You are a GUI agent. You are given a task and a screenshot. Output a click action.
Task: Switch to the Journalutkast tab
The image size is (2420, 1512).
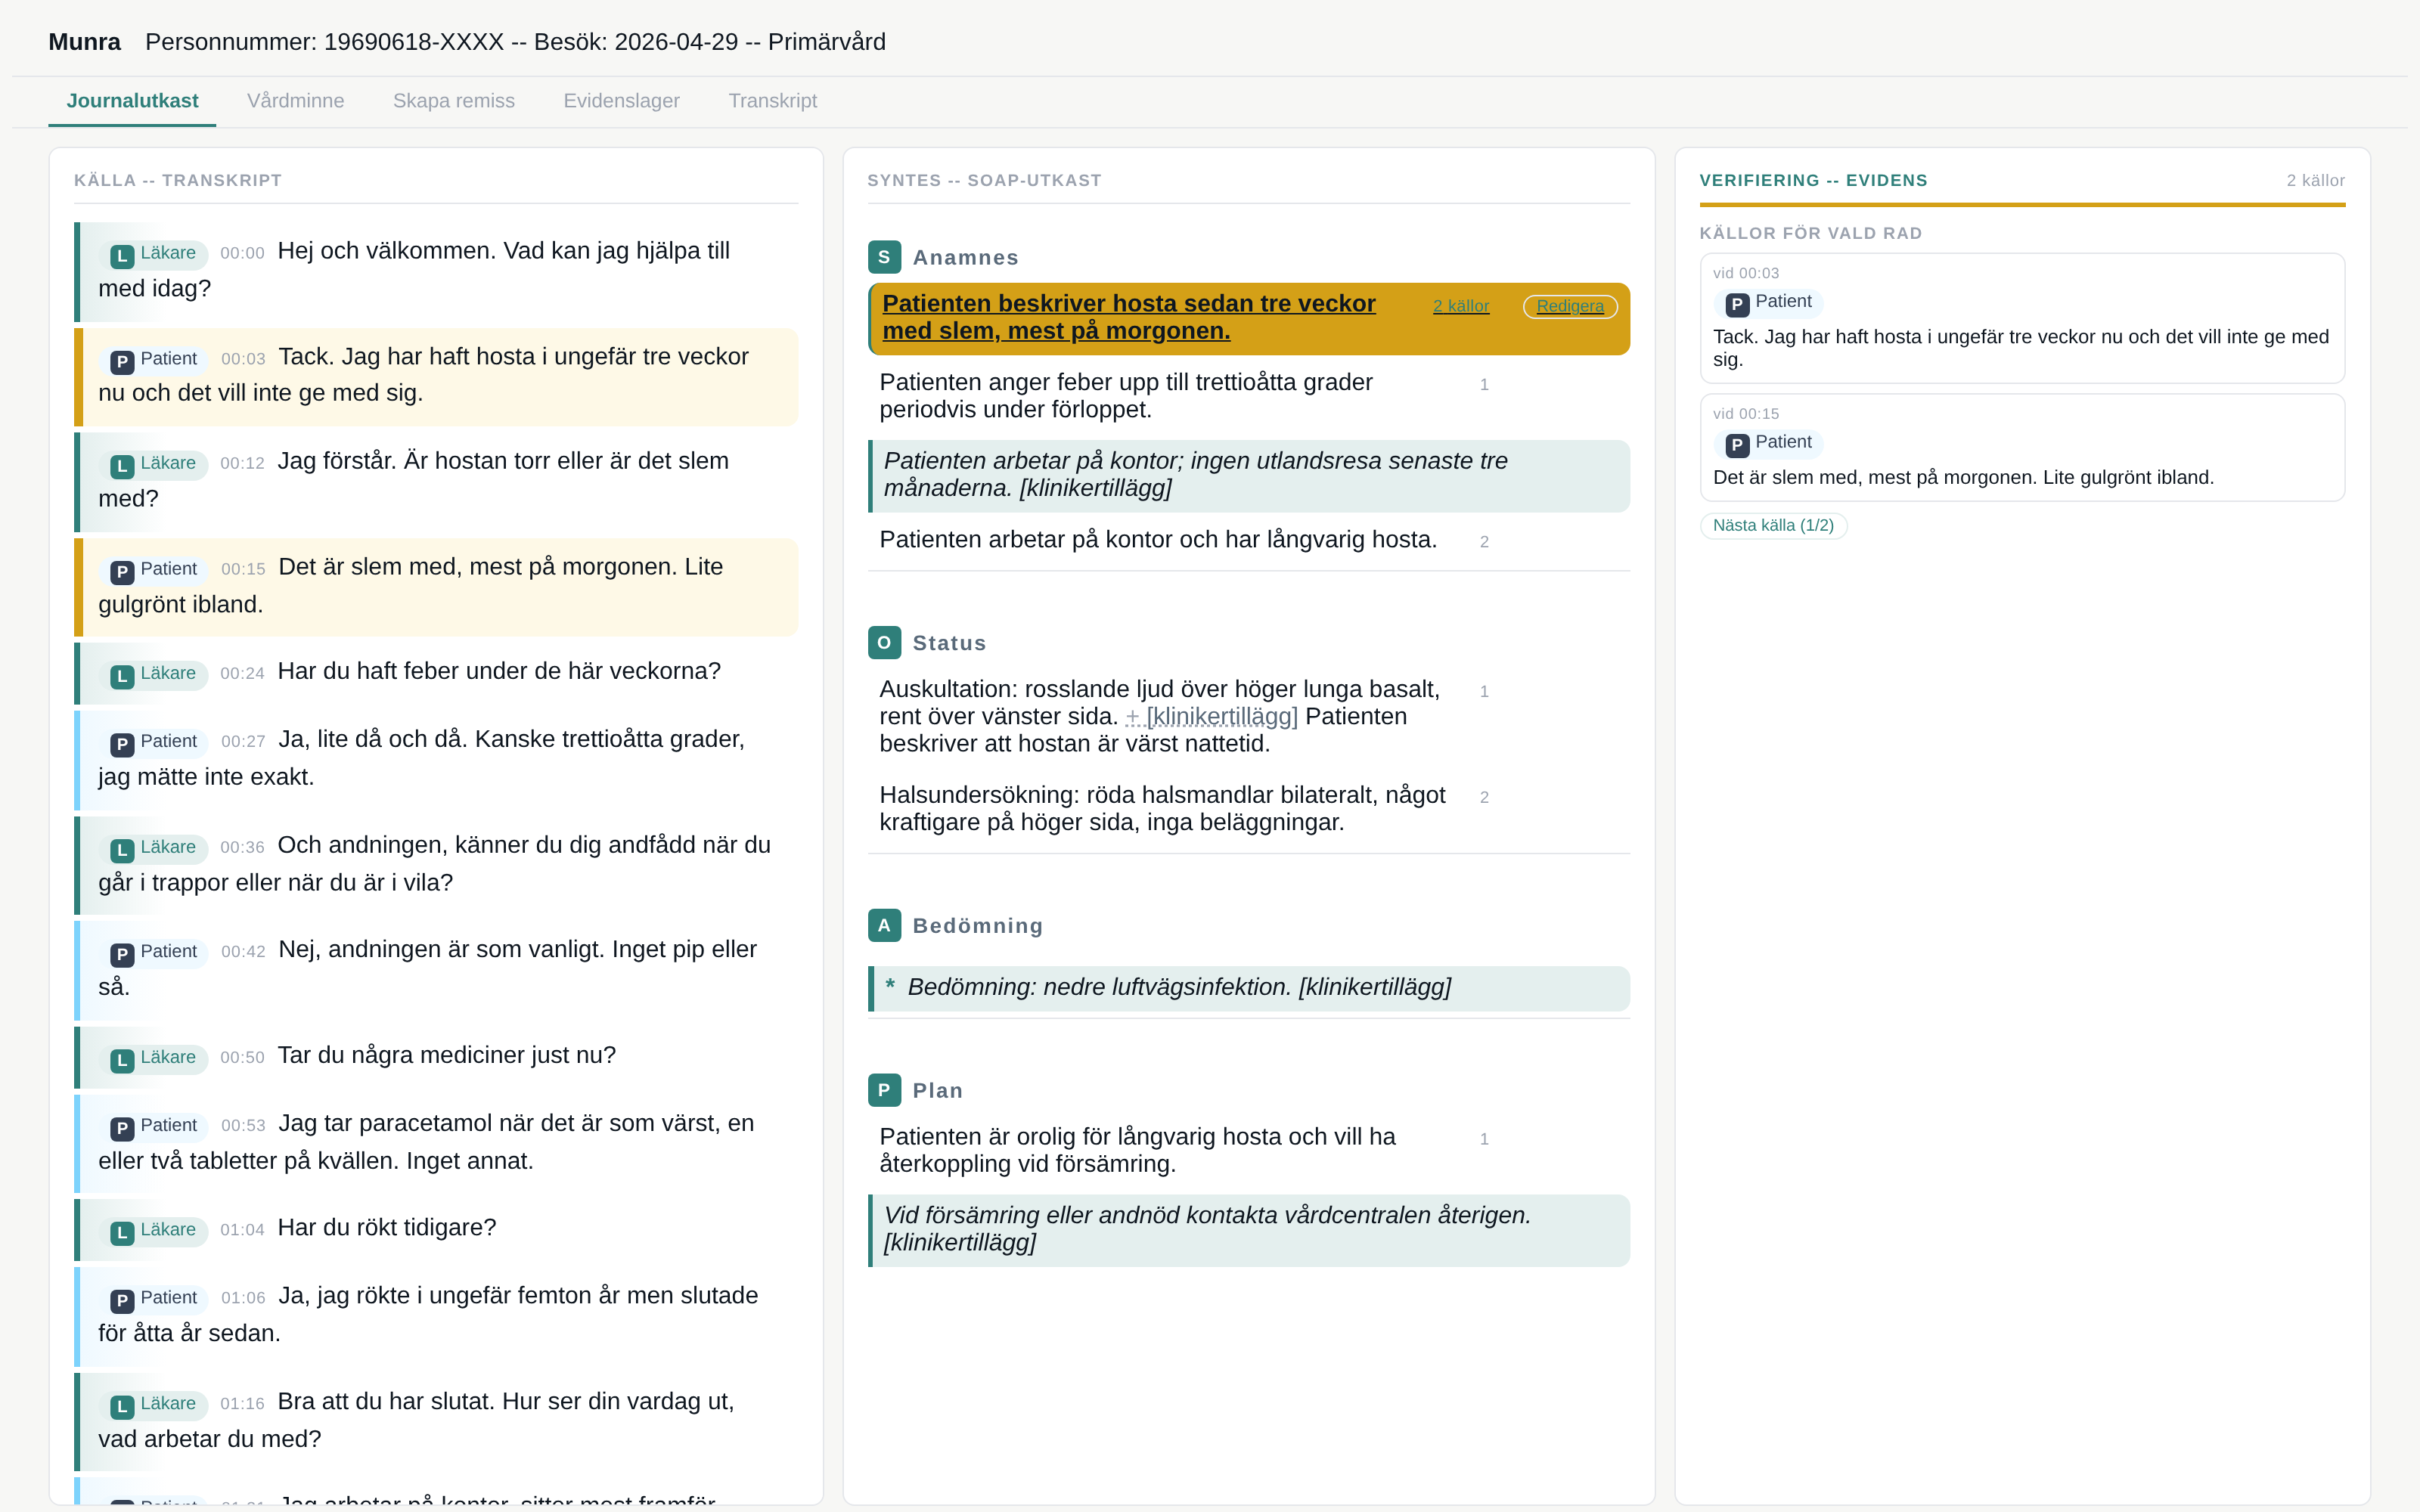coord(132,101)
